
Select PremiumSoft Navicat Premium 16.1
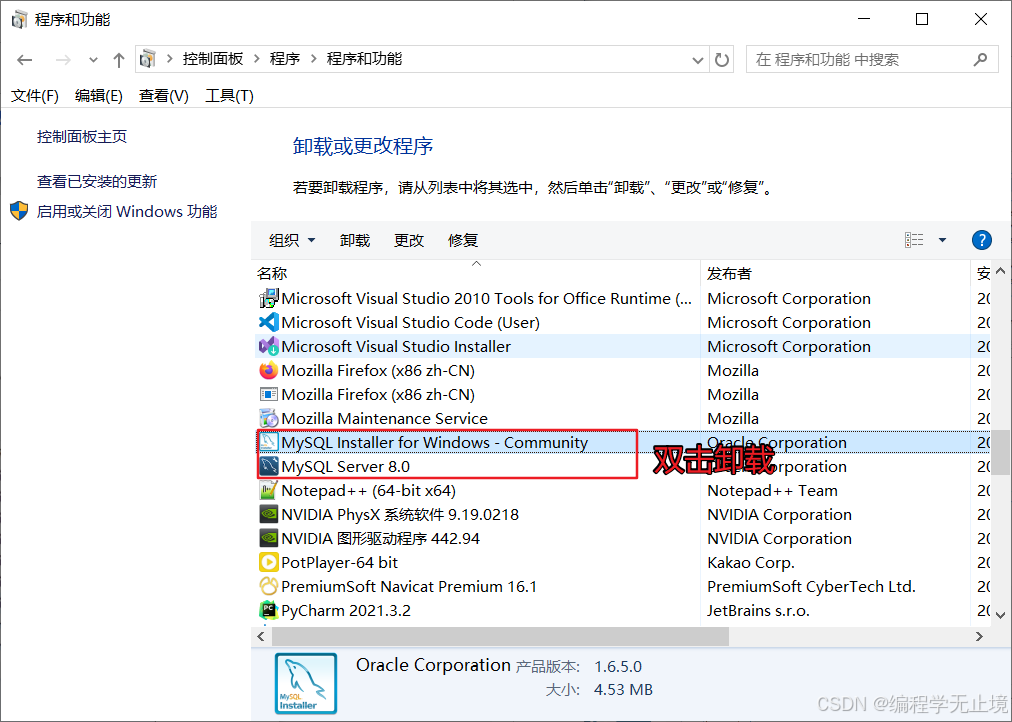tap(623, 586)
